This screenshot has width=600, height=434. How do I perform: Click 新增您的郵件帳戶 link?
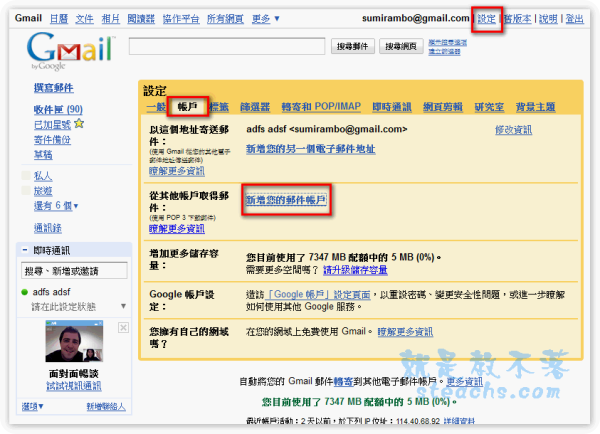[286, 200]
